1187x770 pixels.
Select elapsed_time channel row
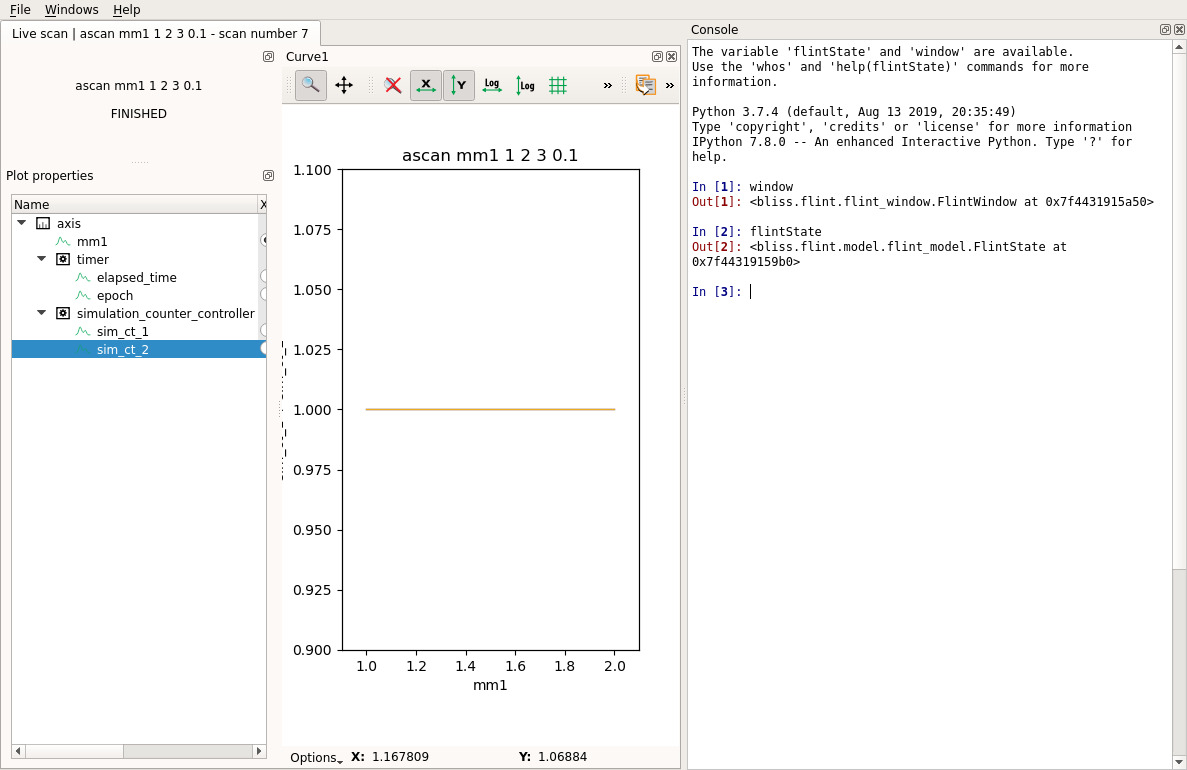(139, 277)
